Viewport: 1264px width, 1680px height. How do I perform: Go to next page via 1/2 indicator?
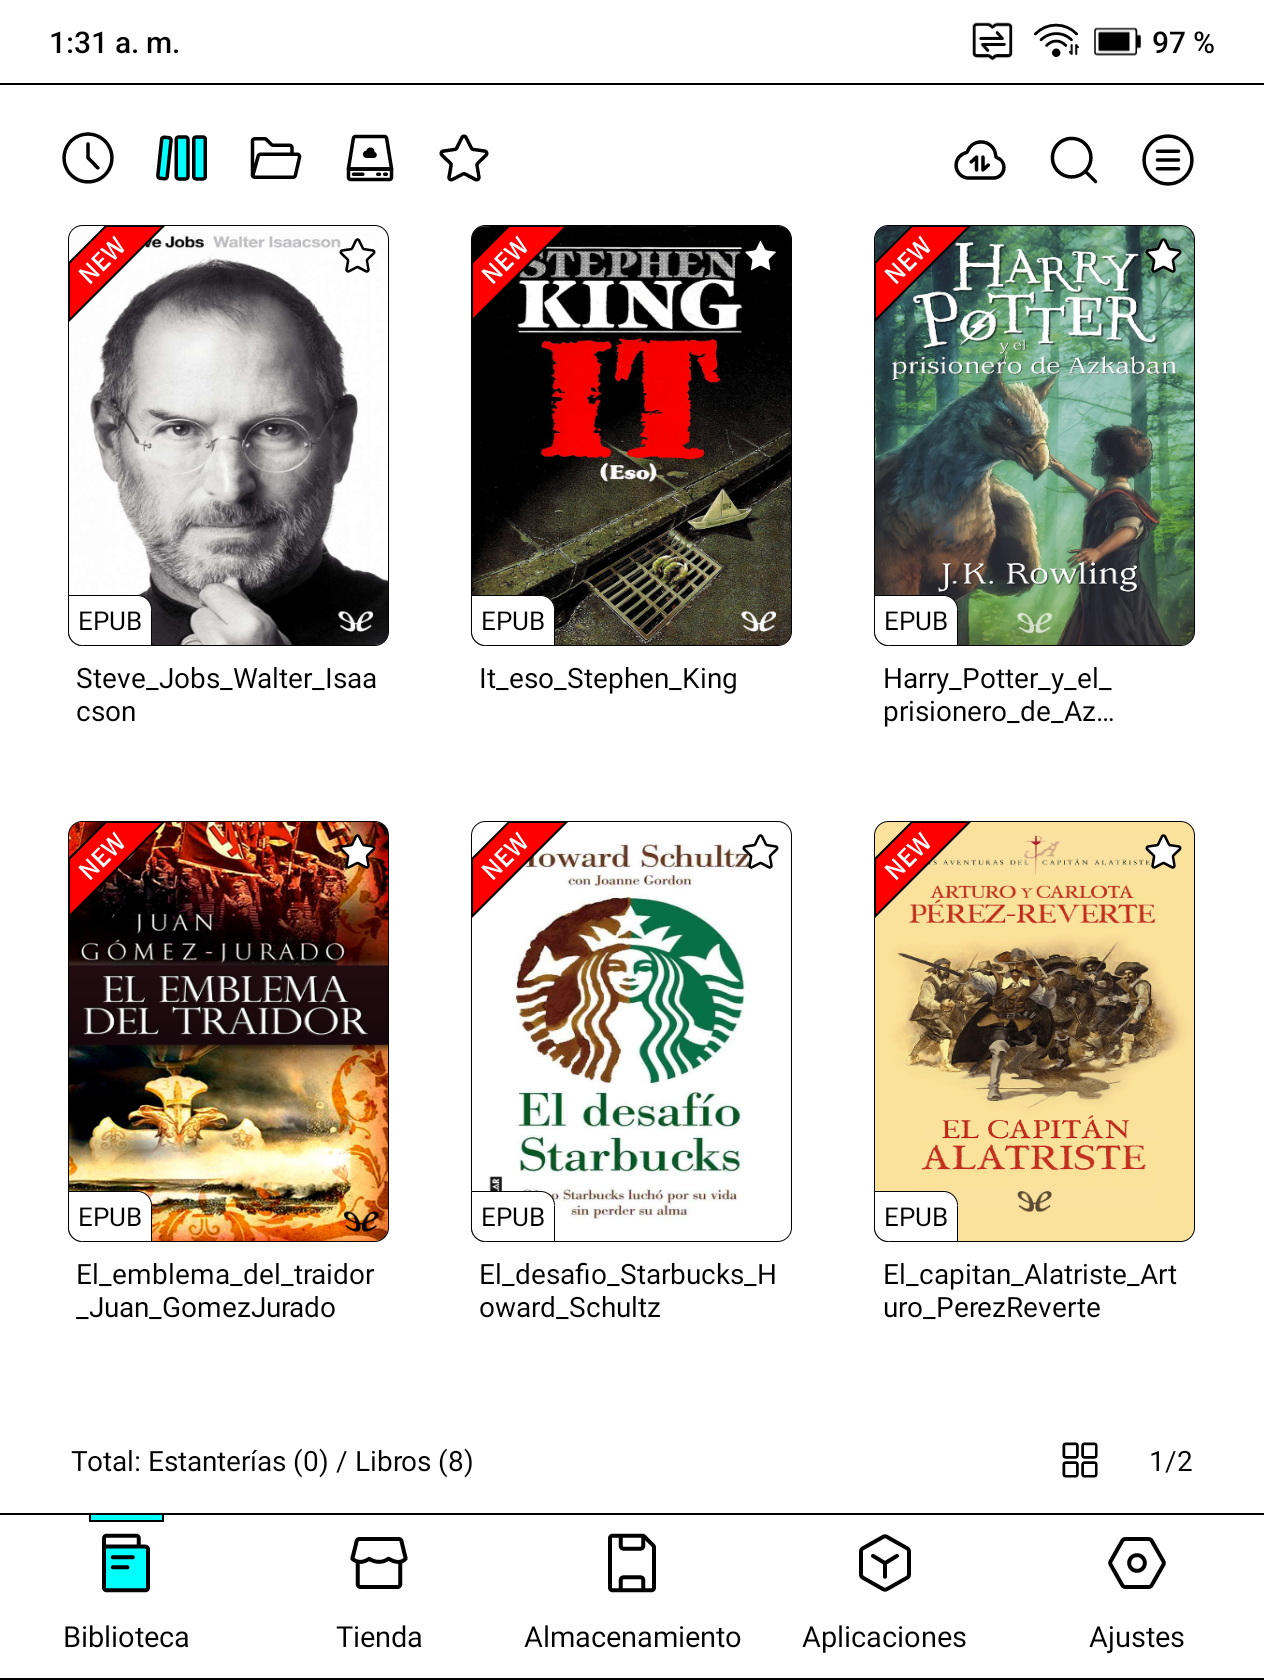click(x=1171, y=1461)
